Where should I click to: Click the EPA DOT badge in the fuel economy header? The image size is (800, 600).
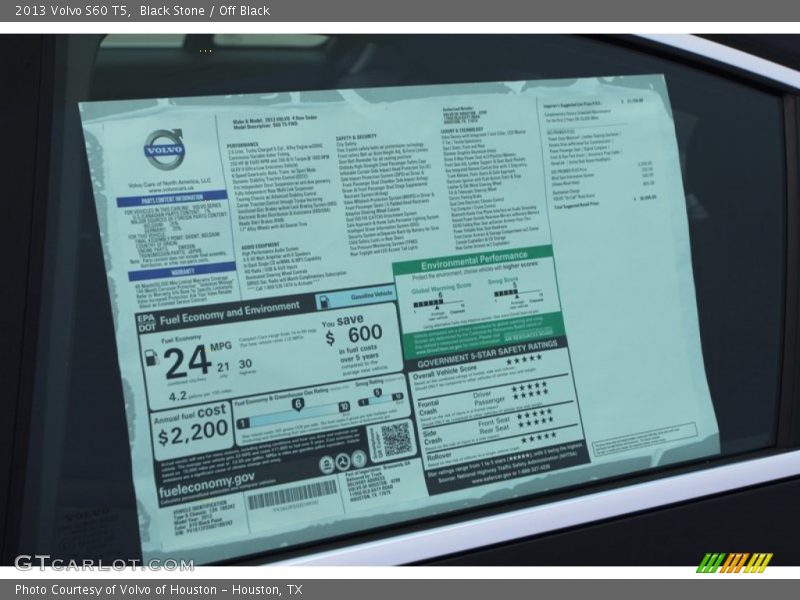(x=146, y=323)
